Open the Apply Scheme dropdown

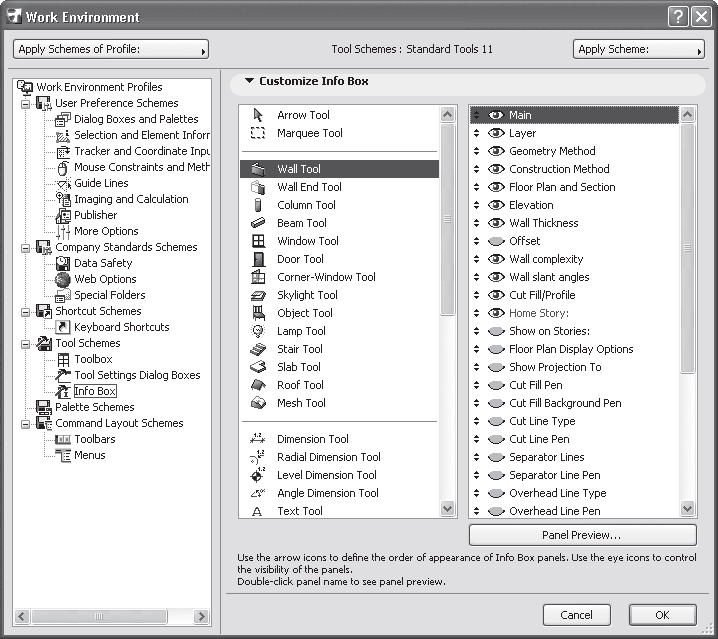pos(638,49)
